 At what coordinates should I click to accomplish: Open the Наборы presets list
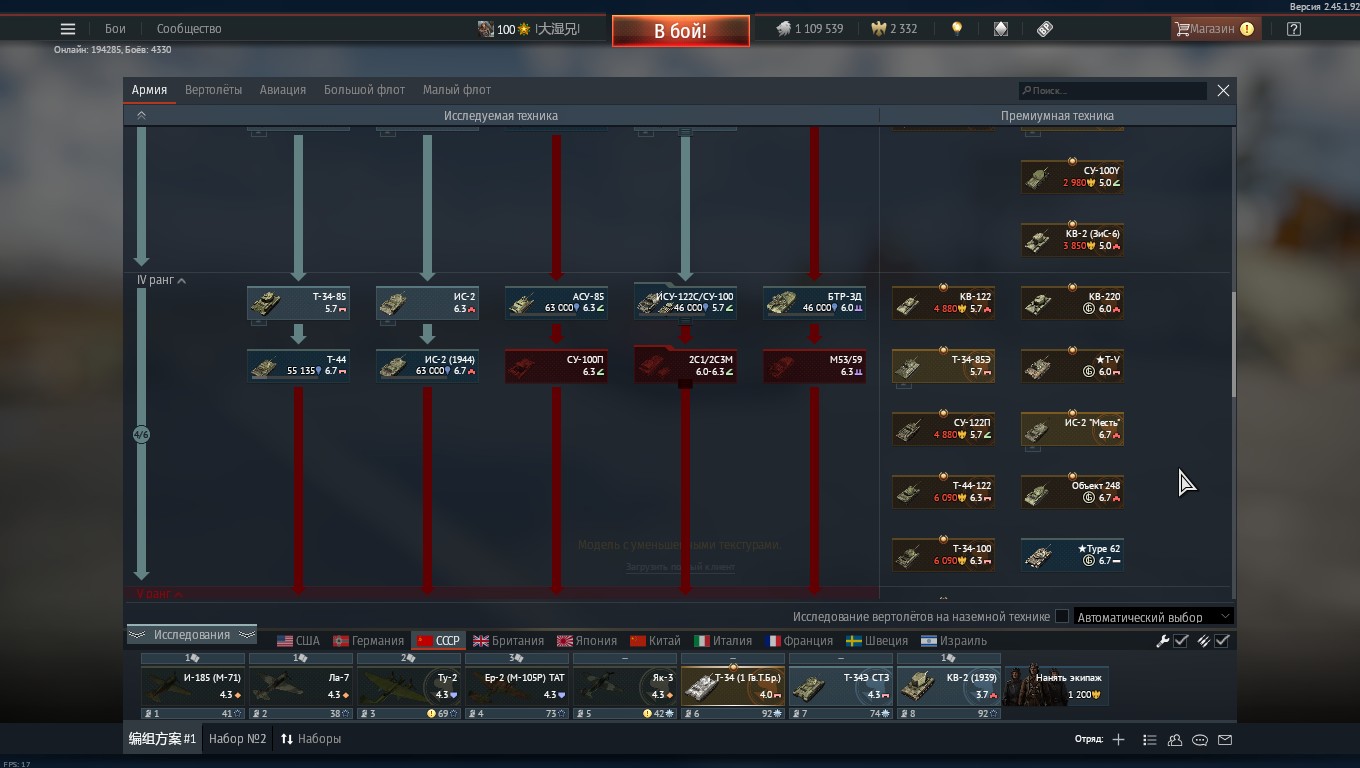(311, 739)
